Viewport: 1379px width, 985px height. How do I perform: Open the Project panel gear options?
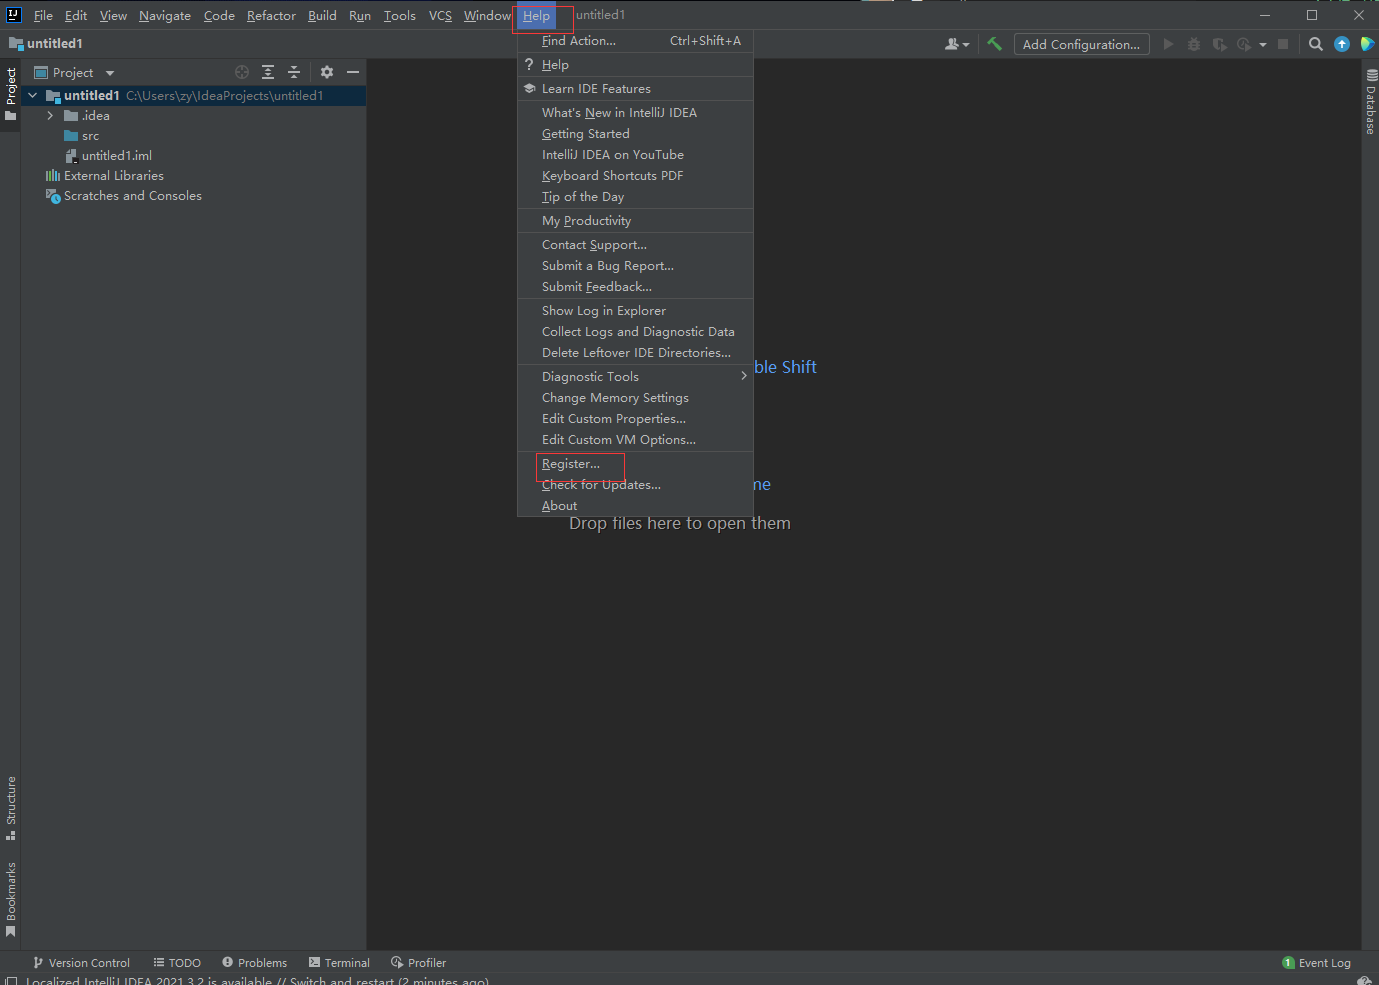327,72
